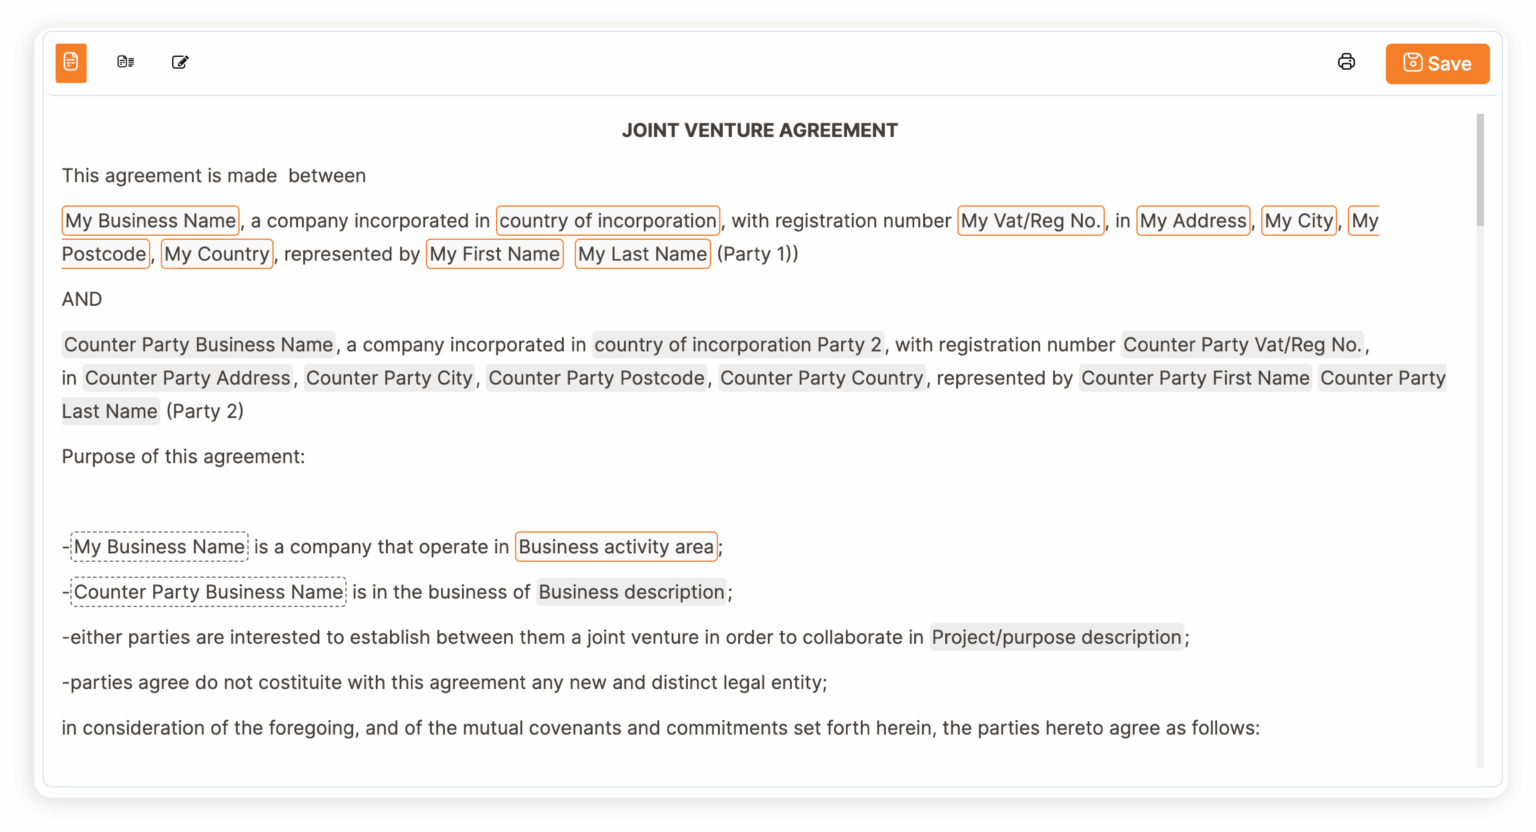Click the My Last Name field
Screen dimensions: 1536x832
coord(642,254)
